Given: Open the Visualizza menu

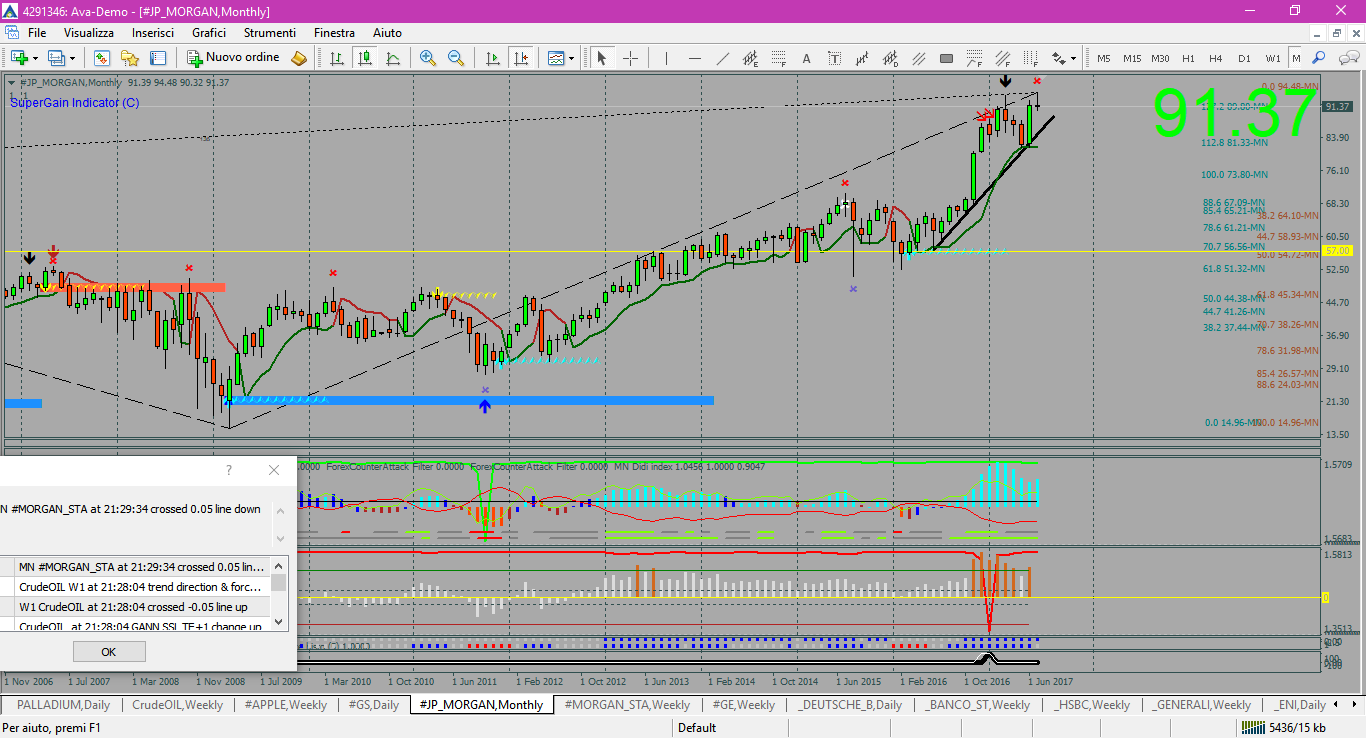Looking at the screenshot, I should coord(89,33).
